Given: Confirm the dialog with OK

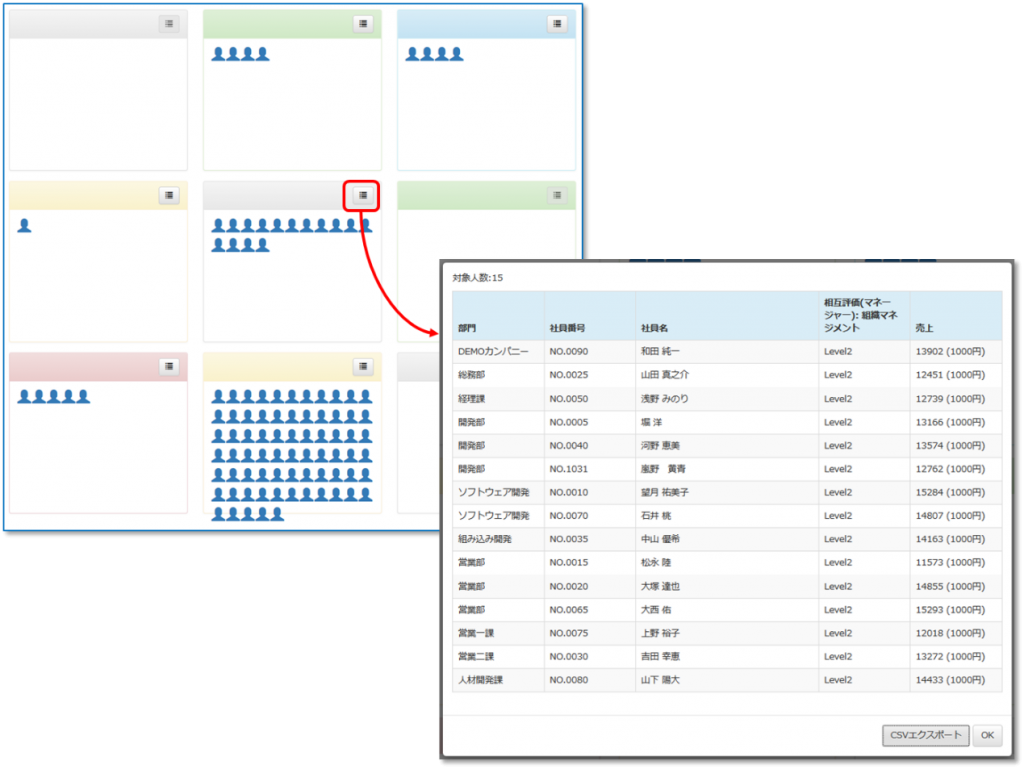Looking at the screenshot, I should (x=987, y=735).
